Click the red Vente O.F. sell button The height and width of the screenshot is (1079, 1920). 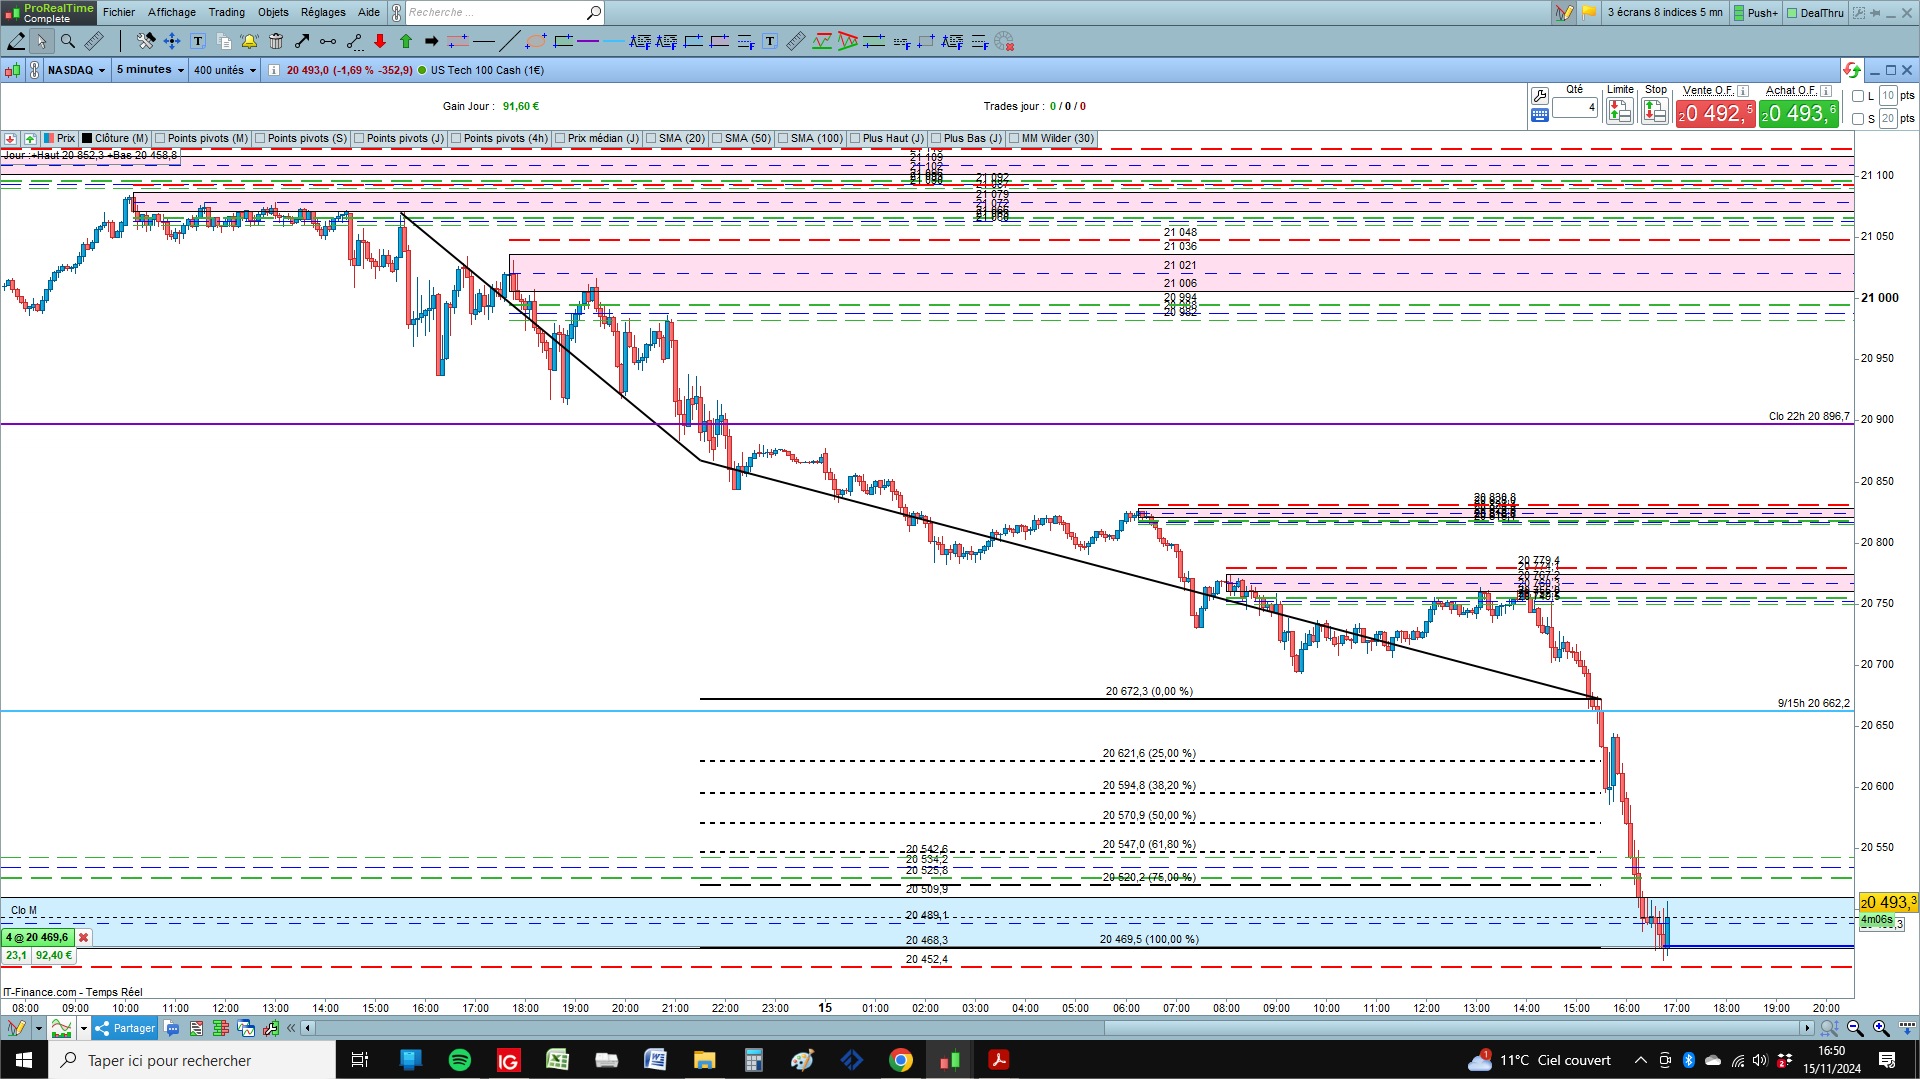[1715, 113]
